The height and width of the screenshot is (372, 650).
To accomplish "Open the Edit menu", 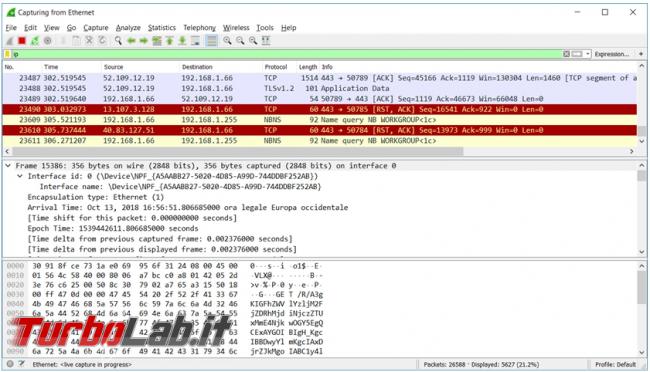I will tap(30, 28).
